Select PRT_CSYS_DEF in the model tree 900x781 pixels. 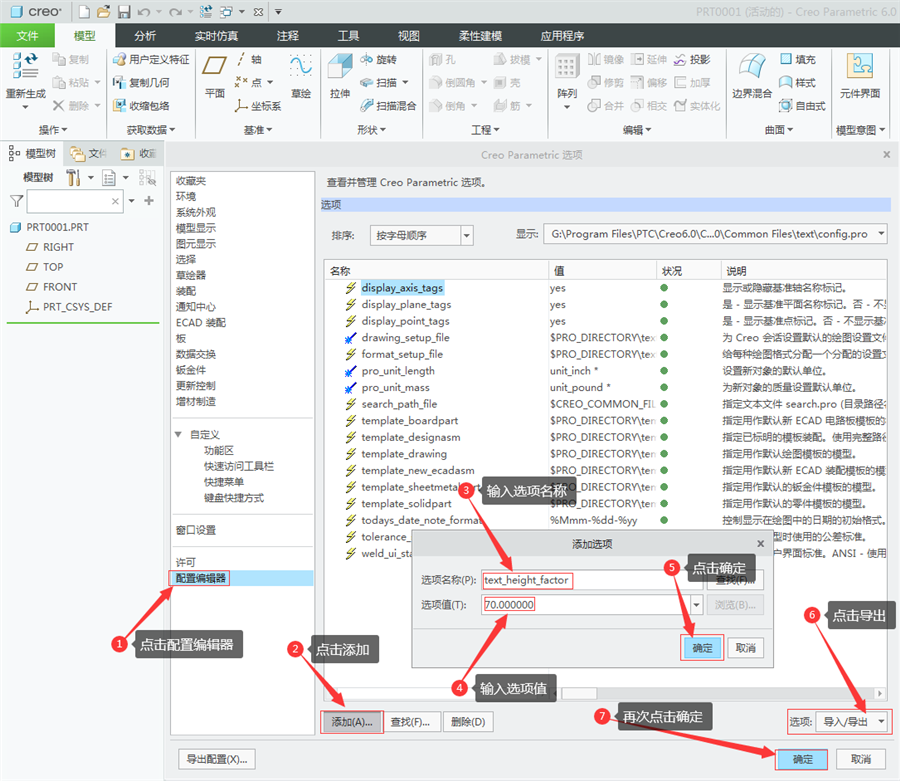(69, 307)
